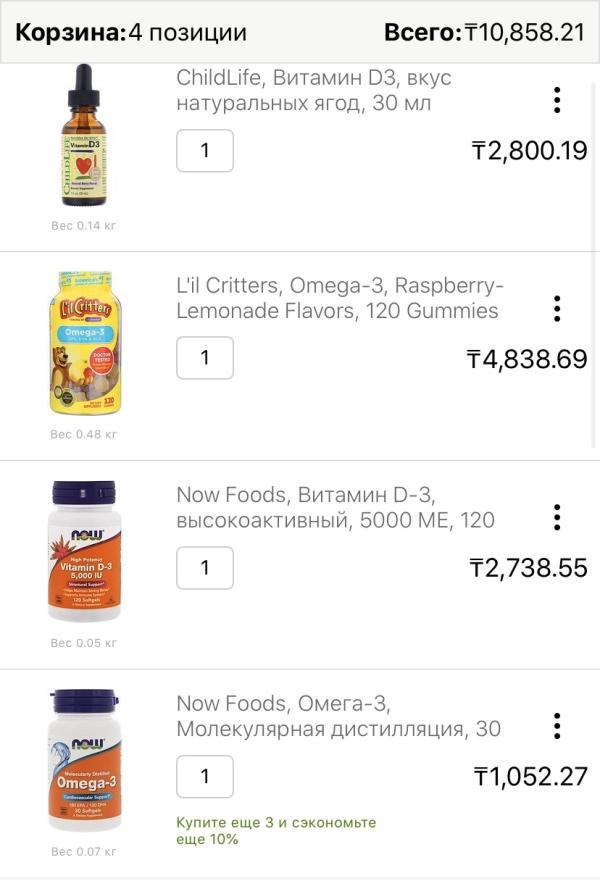Screen dimensions: 600x880
Task: Tap Now Foods Vitamin D-3 bottle image
Action: 84,551
